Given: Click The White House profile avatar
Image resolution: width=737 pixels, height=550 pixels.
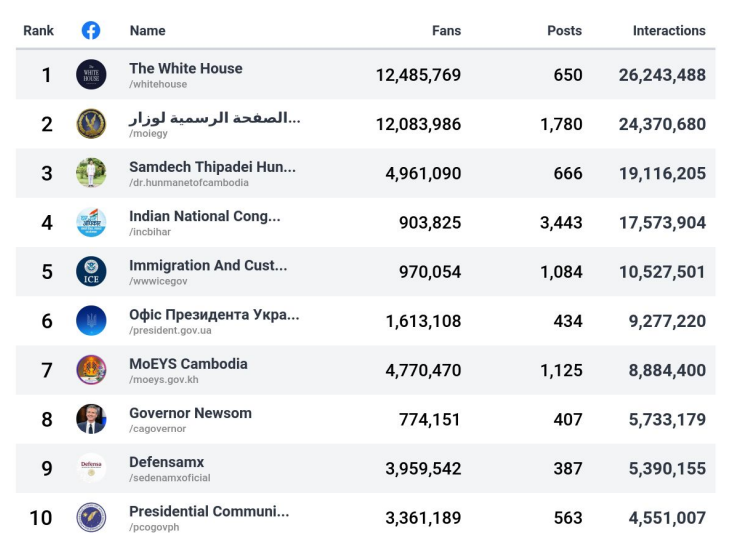Looking at the screenshot, I should tap(91, 75).
